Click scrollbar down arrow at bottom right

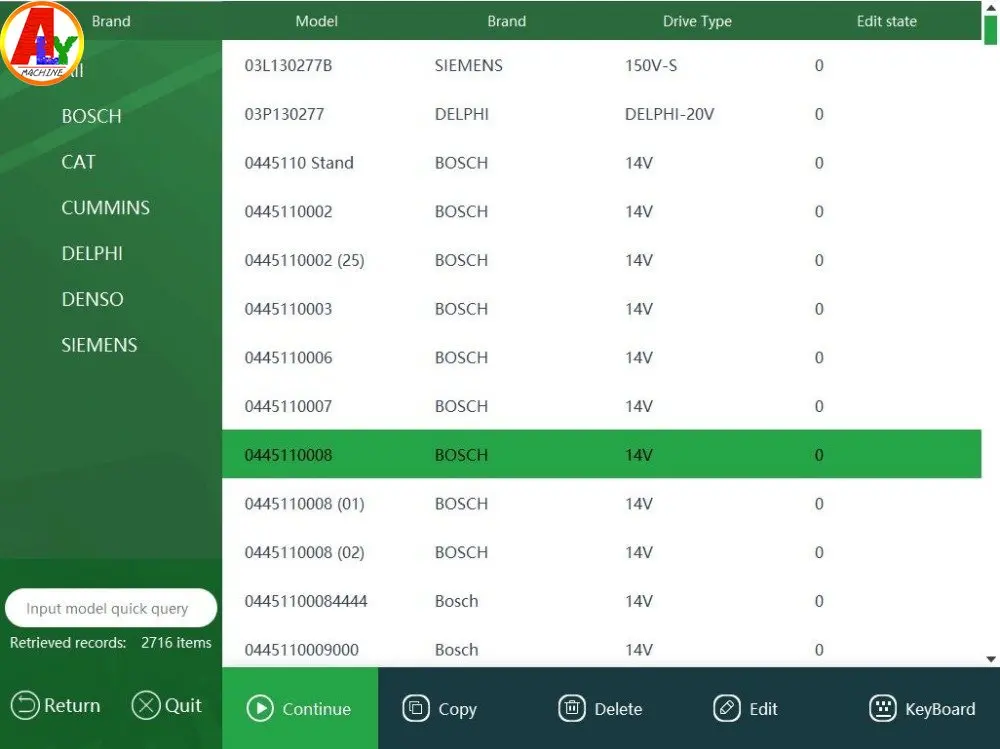coord(990,659)
